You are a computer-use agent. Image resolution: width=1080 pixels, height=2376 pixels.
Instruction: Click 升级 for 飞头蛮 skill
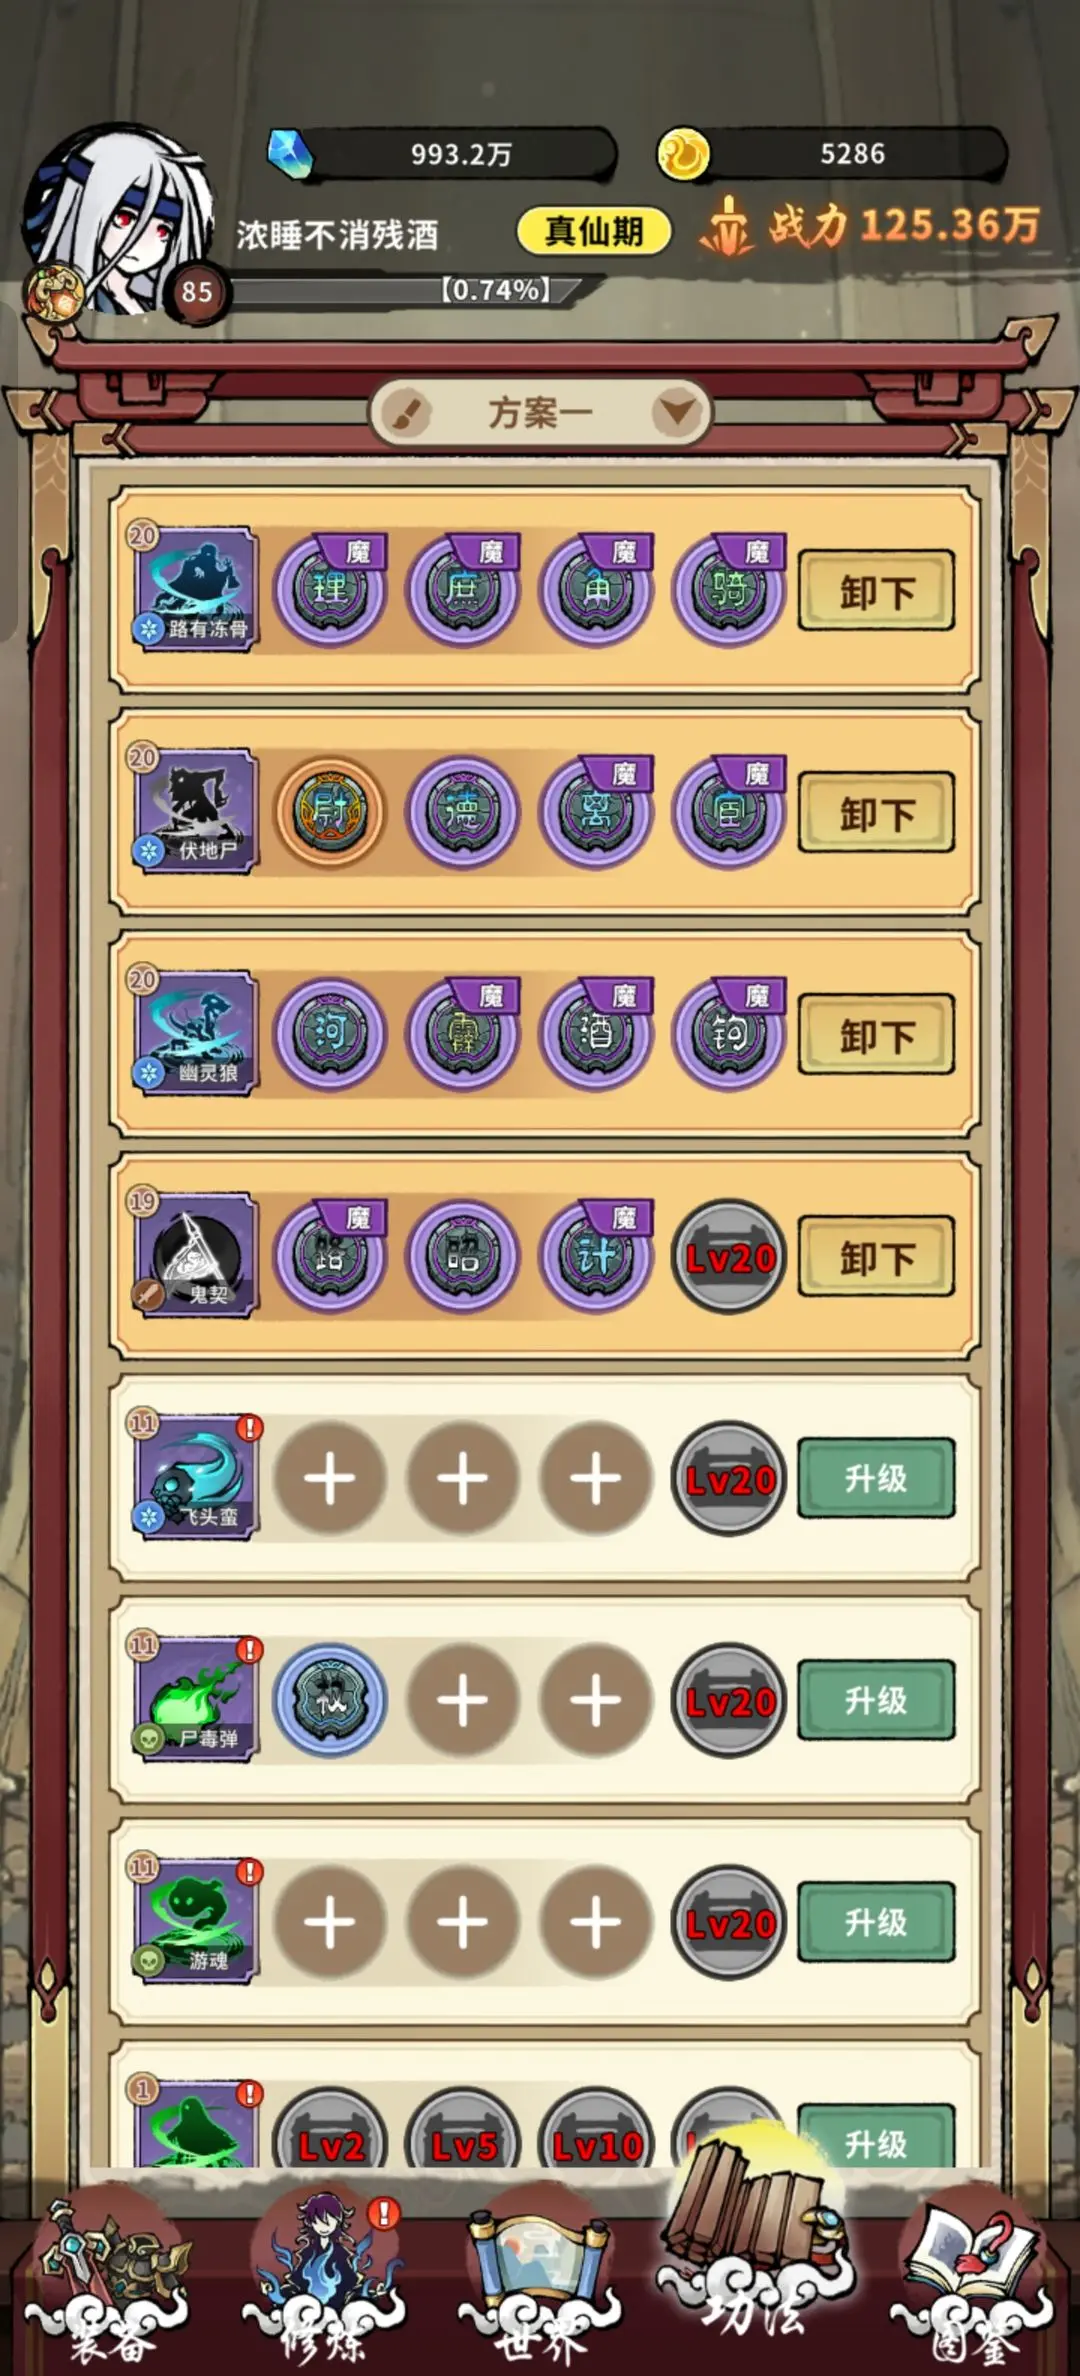pos(876,1478)
